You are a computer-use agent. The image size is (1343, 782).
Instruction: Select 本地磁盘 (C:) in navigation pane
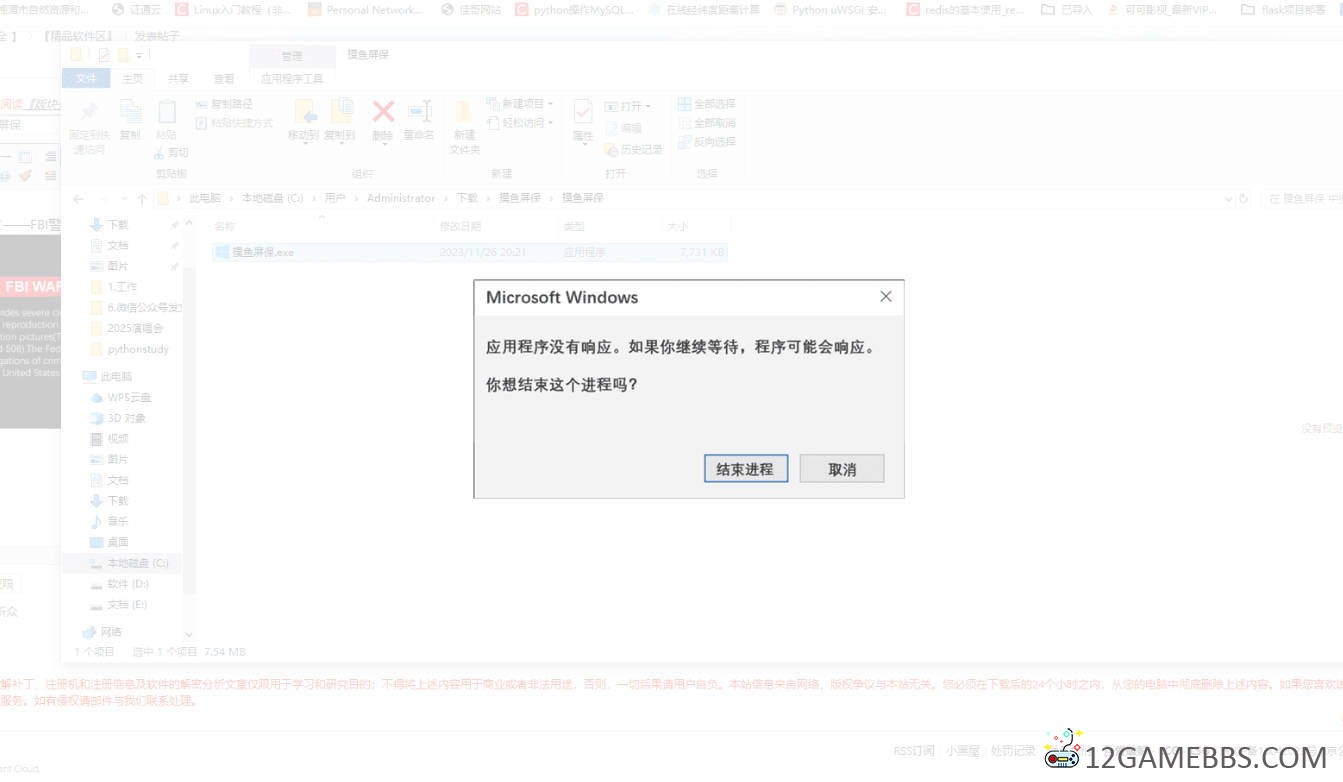pos(137,564)
